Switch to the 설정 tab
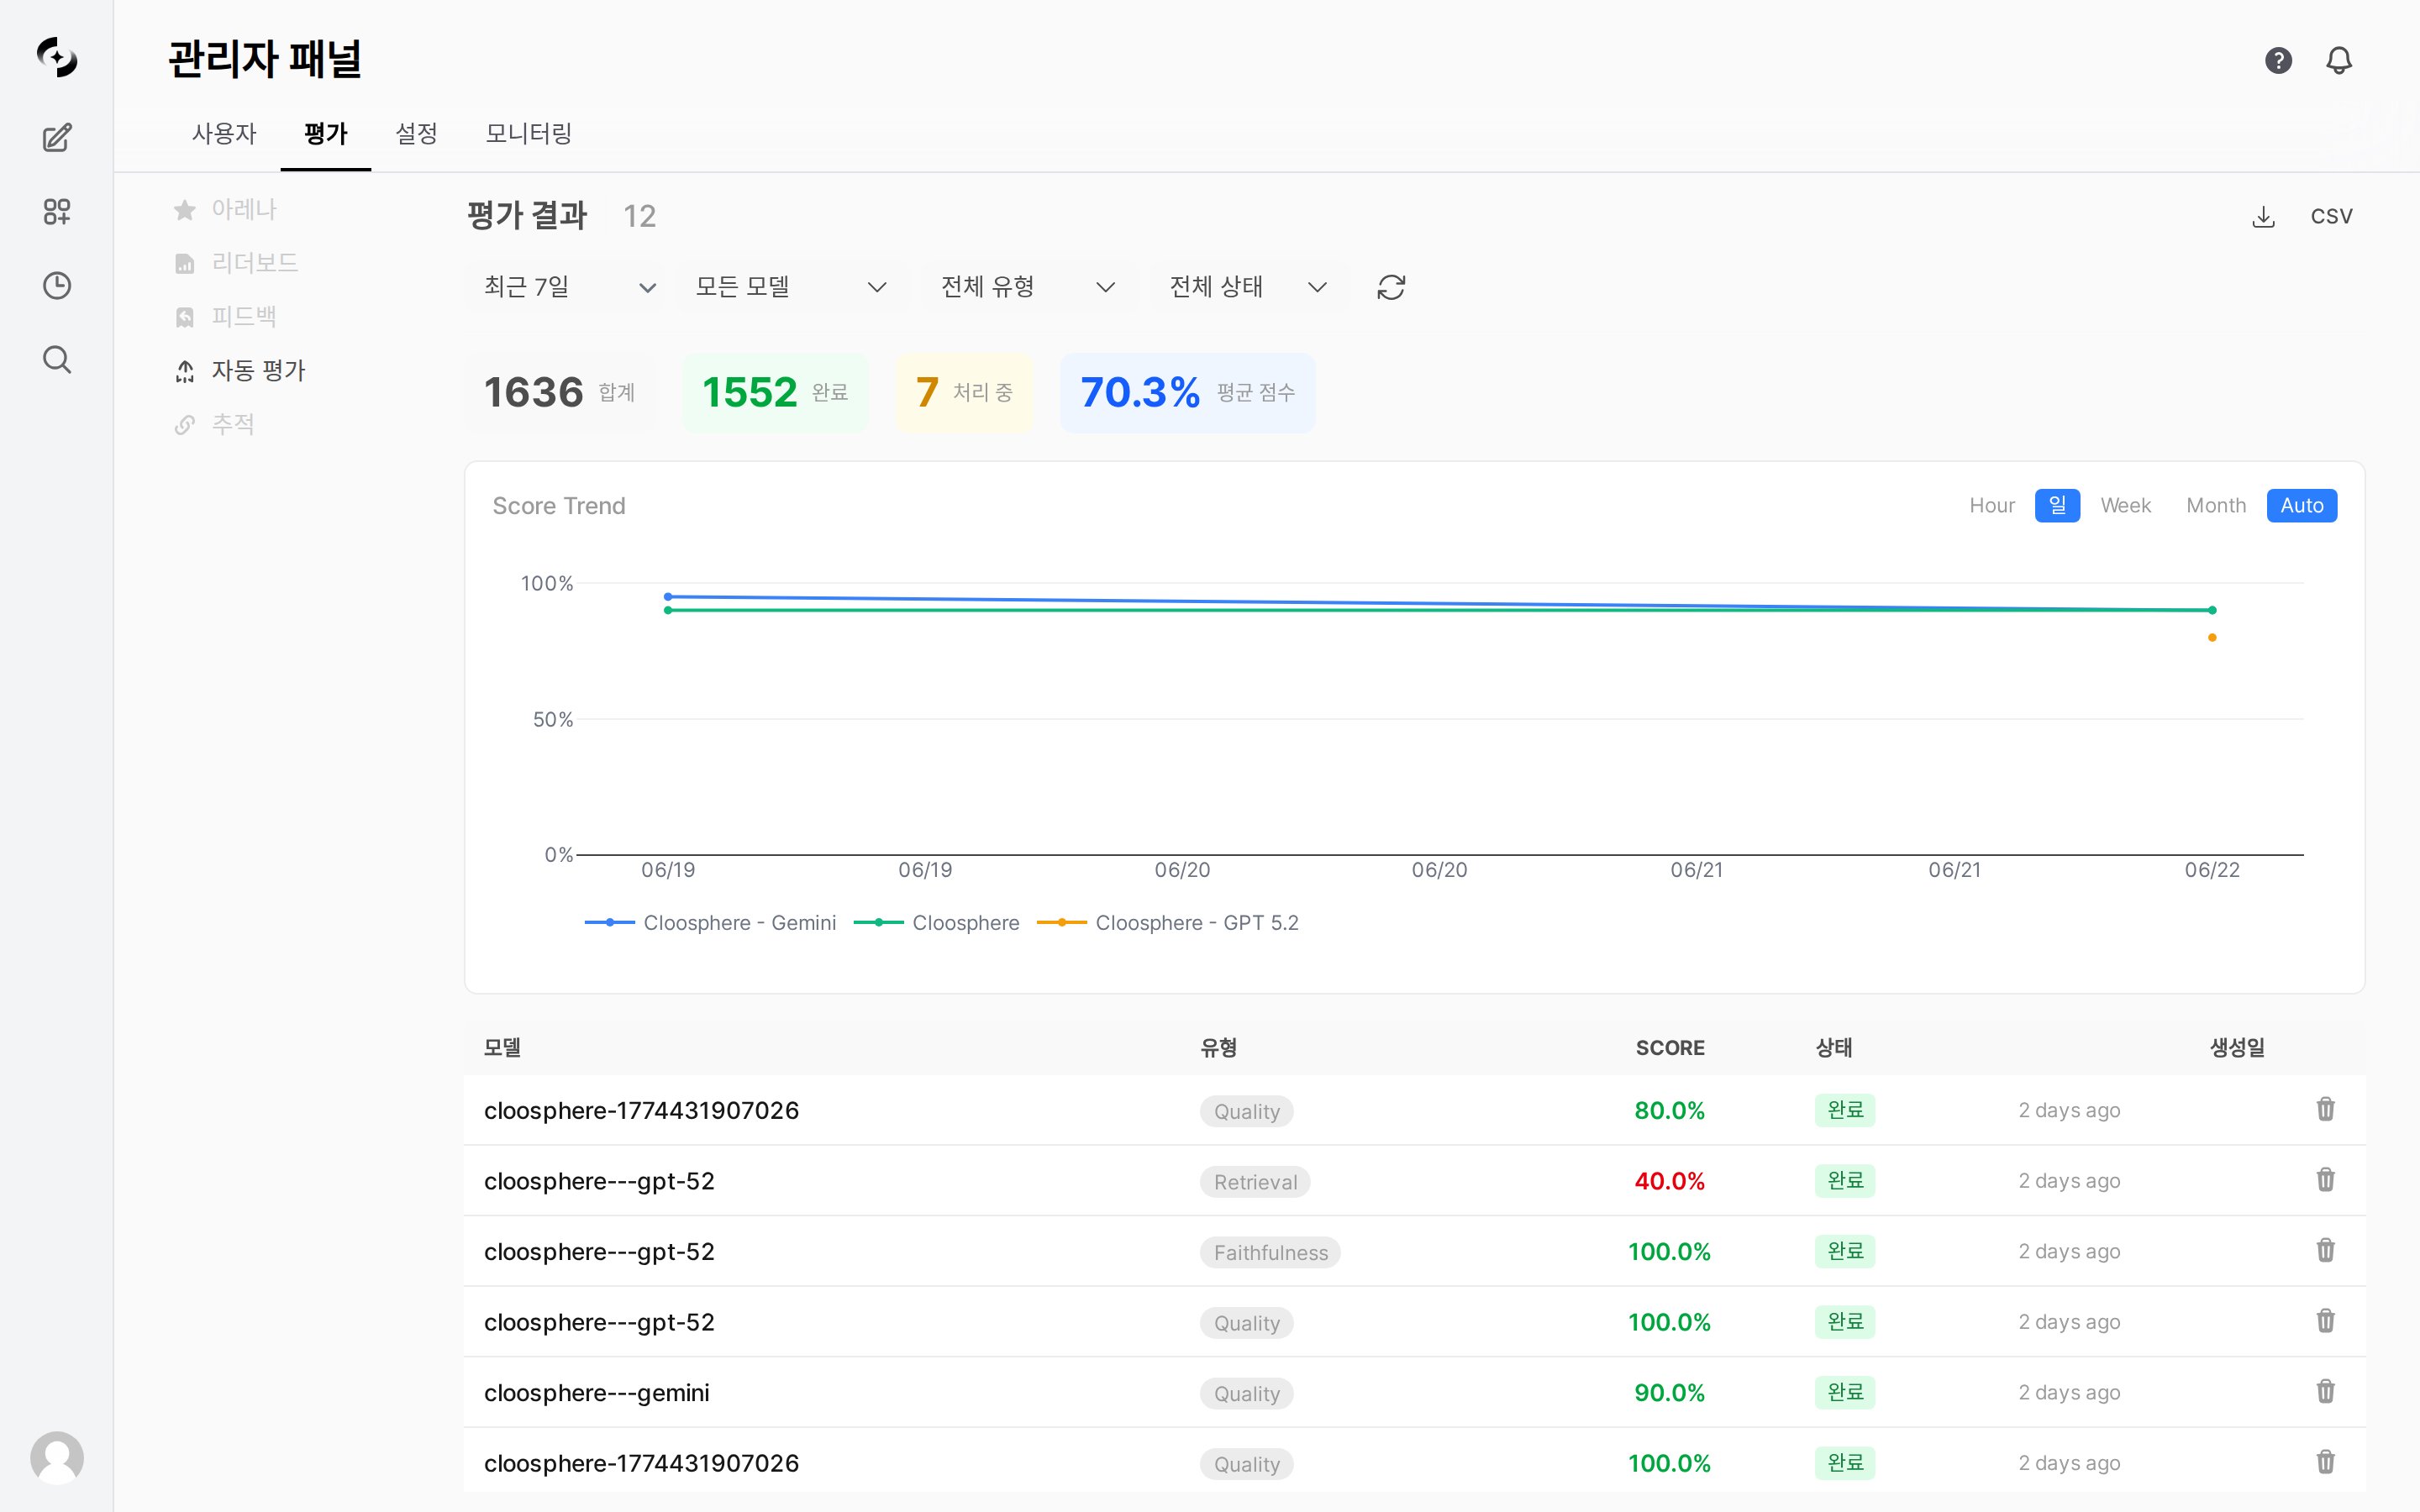 point(416,134)
